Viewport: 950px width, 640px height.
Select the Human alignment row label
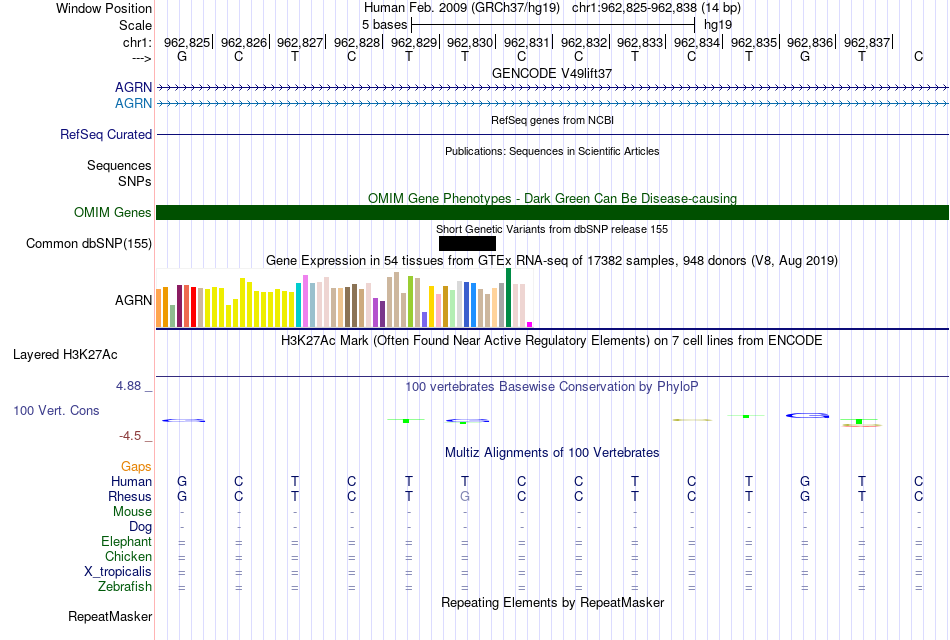[131, 481]
